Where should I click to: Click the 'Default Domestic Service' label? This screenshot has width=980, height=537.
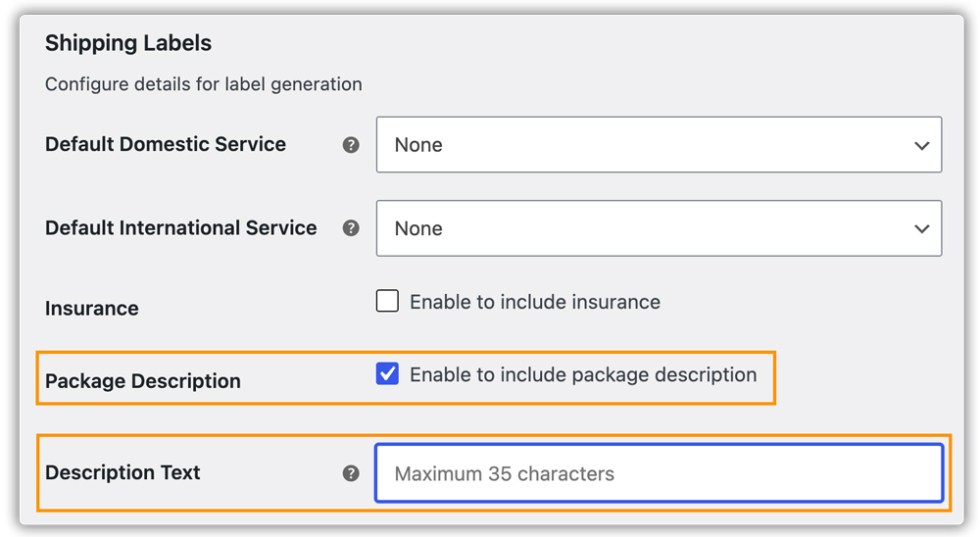166,144
